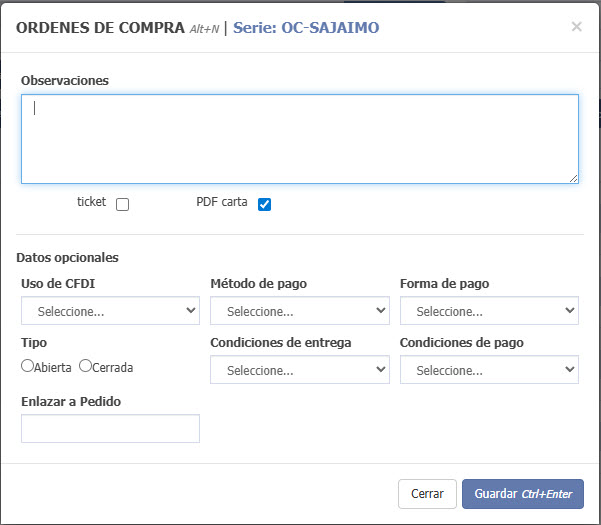
Task: Click the Enlazar a Pedido label
Action: pyautogui.click(x=71, y=402)
